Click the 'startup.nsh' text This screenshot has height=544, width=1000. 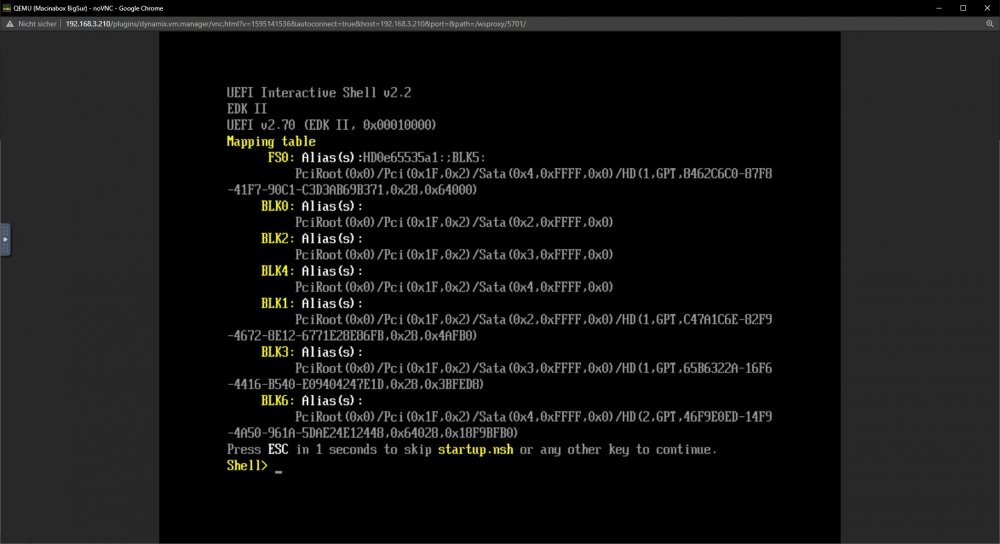pyautogui.click(x=475, y=450)
